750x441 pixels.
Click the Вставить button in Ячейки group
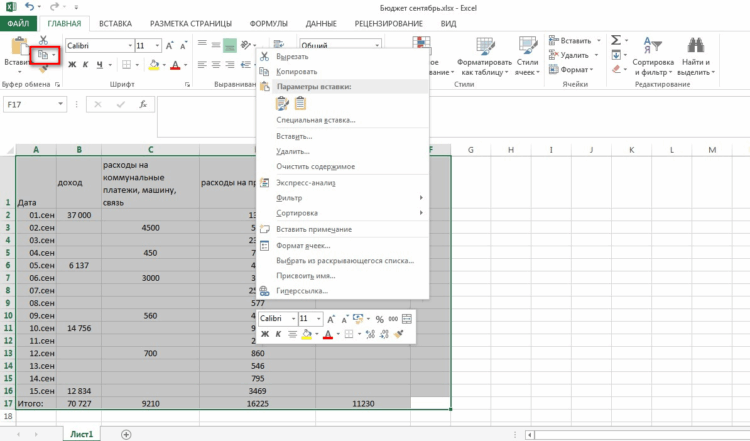(x=574, y=41)
